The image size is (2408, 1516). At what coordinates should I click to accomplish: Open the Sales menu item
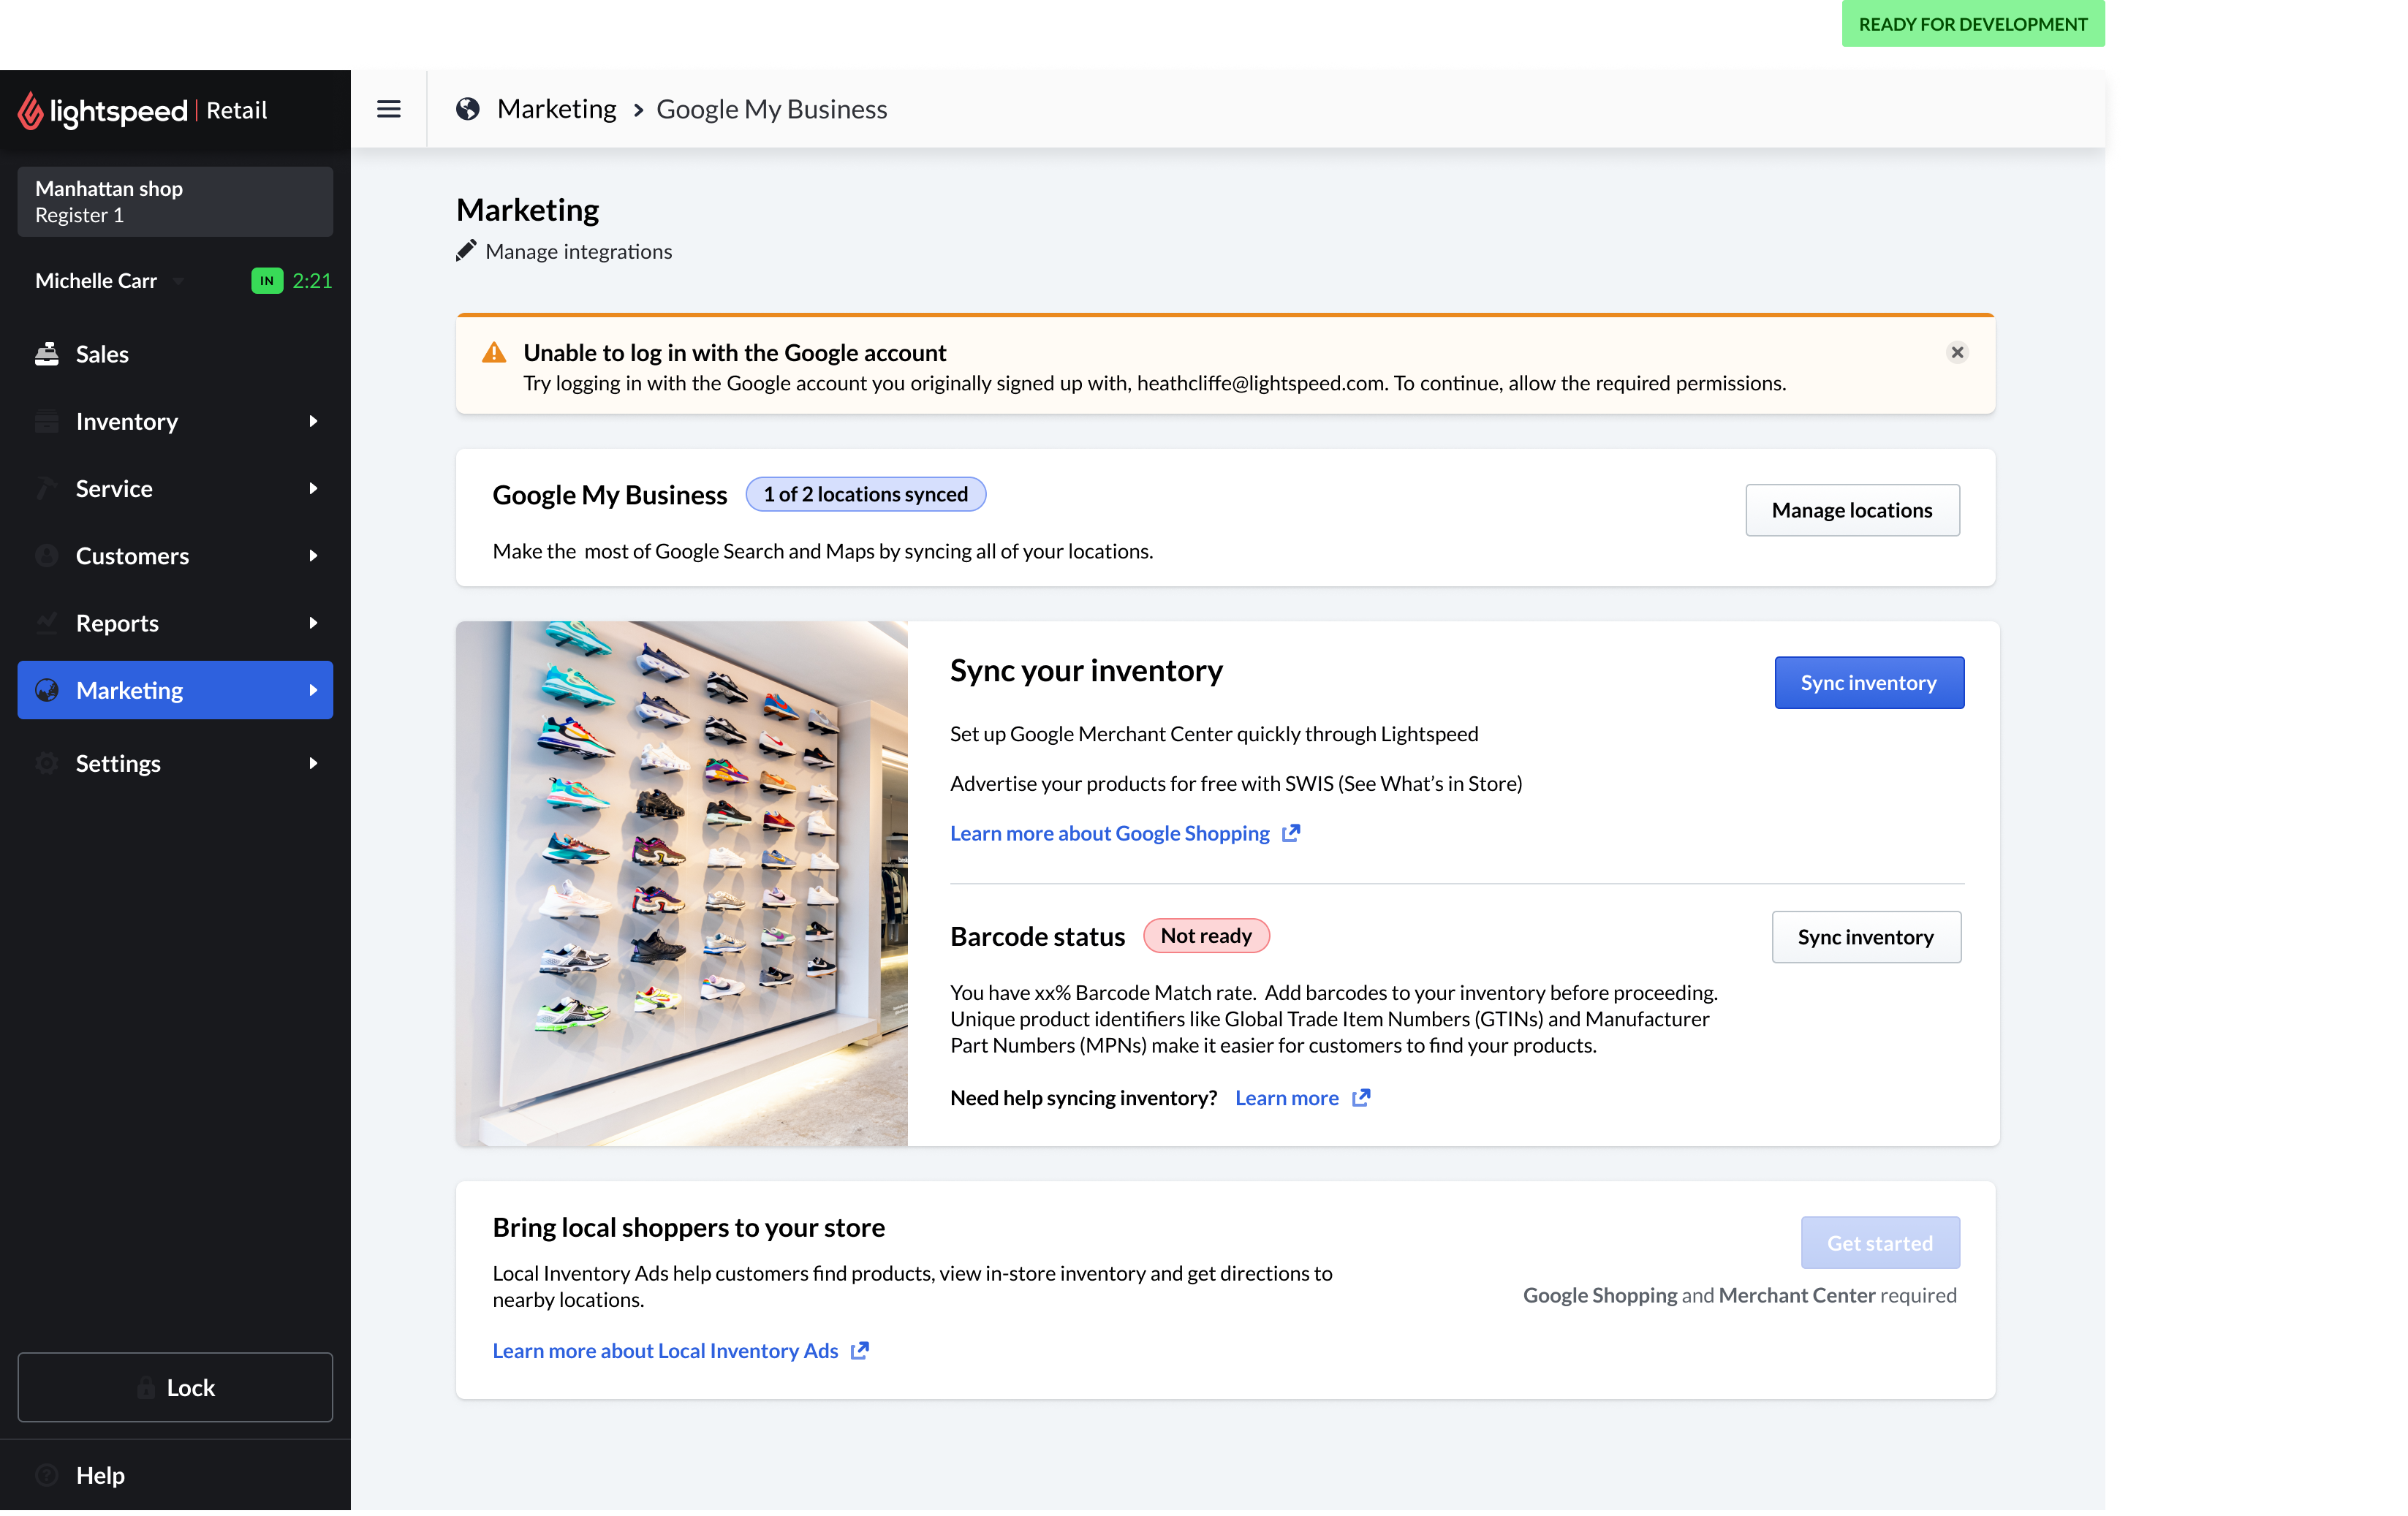click(x=175, y=354)
